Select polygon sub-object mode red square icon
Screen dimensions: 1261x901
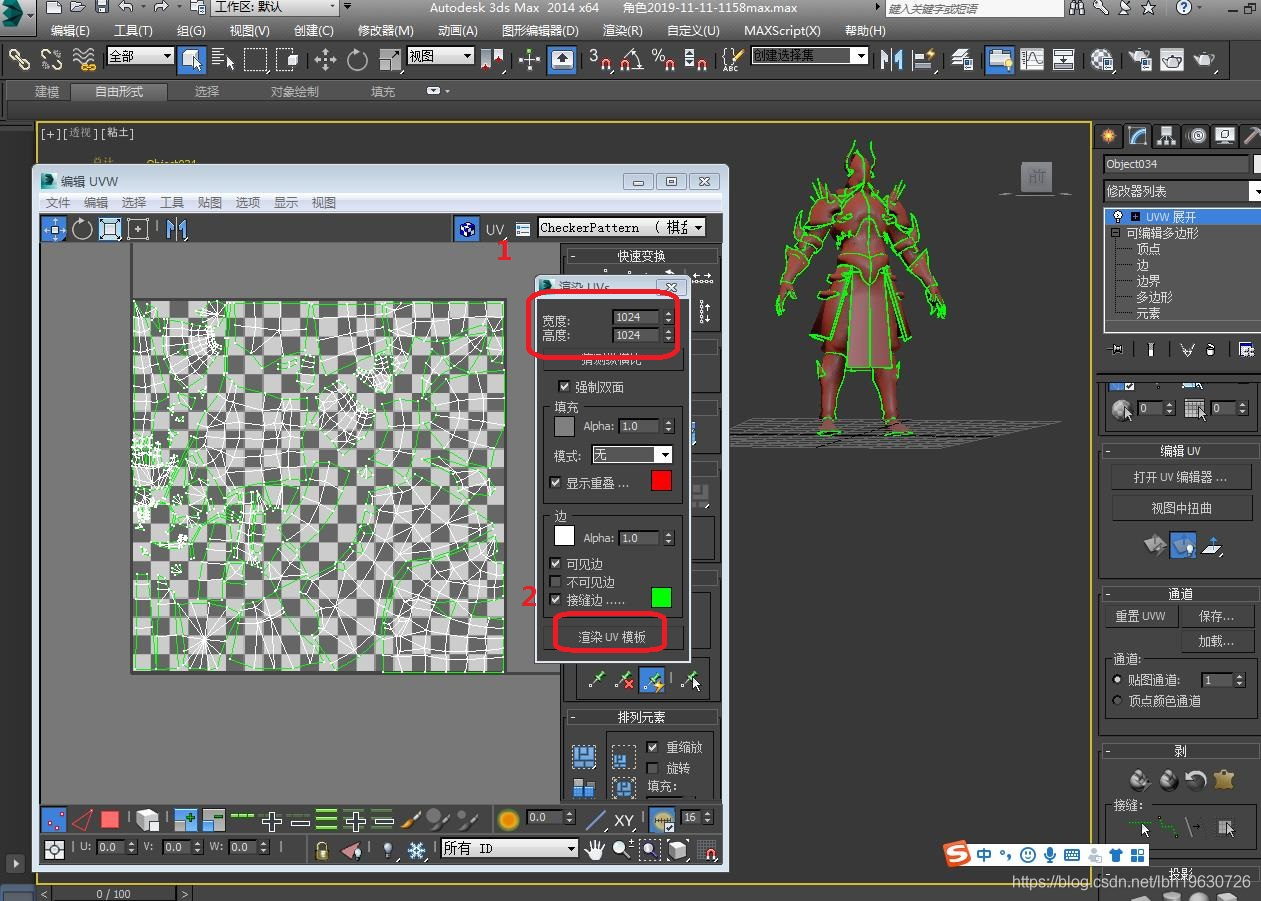[110, 820]
